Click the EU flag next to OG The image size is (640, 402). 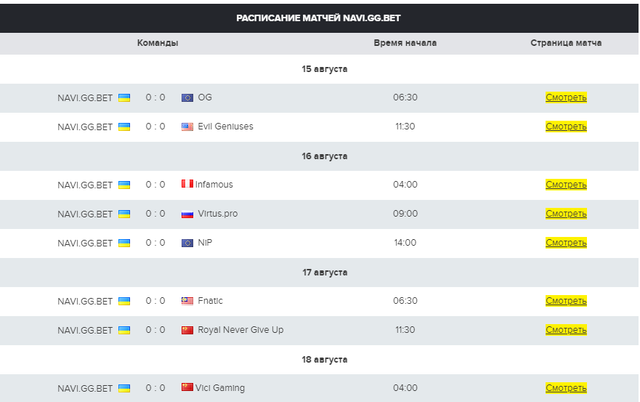pos(187,98)
